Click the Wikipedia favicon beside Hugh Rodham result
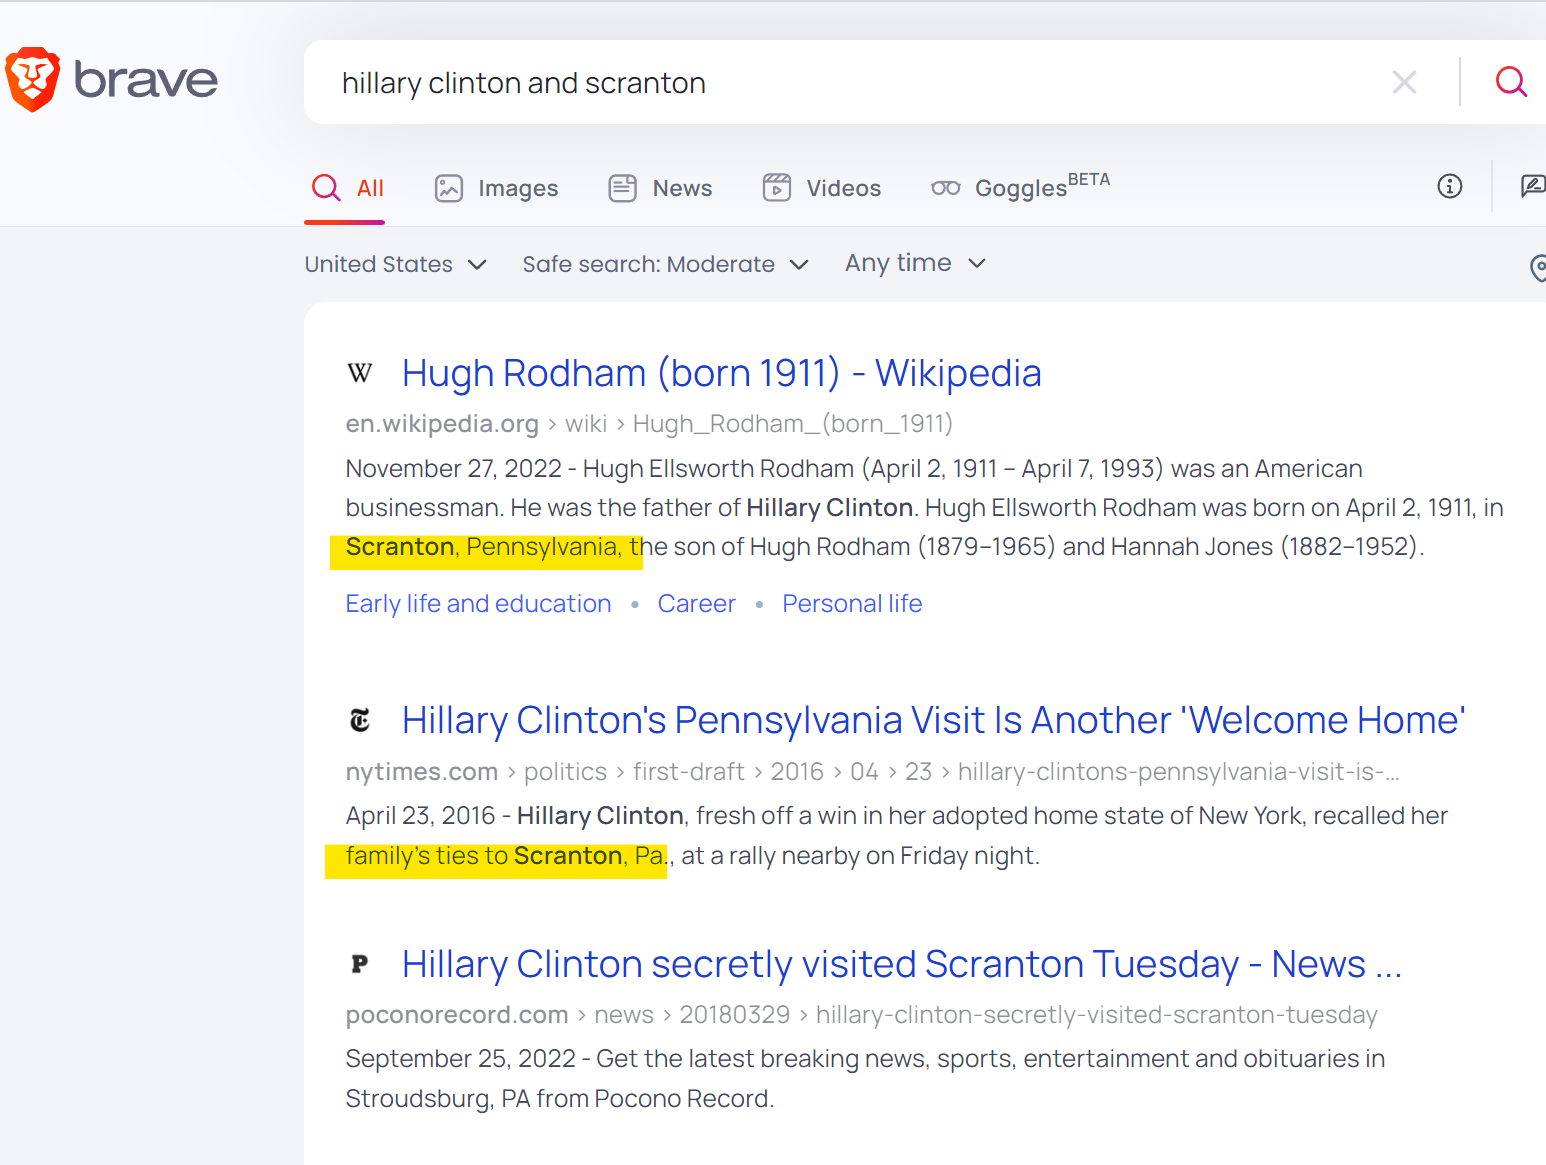The image size is (1546, 1165). coord(360,374)
